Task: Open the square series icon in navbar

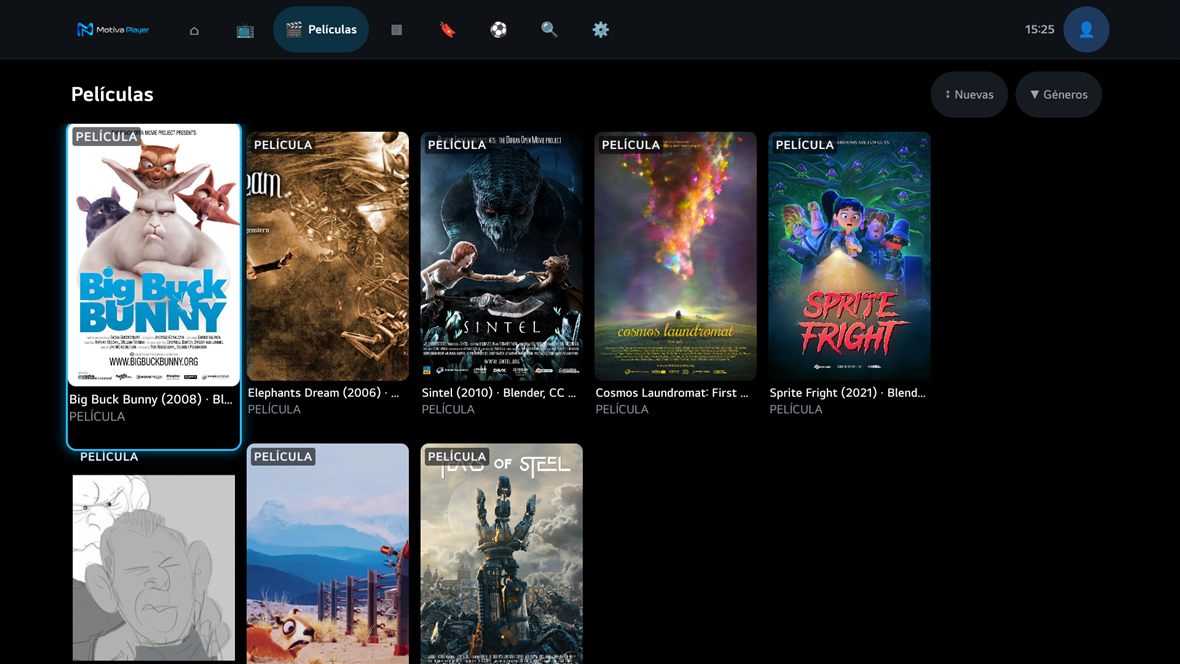Action: pos(397,30)
